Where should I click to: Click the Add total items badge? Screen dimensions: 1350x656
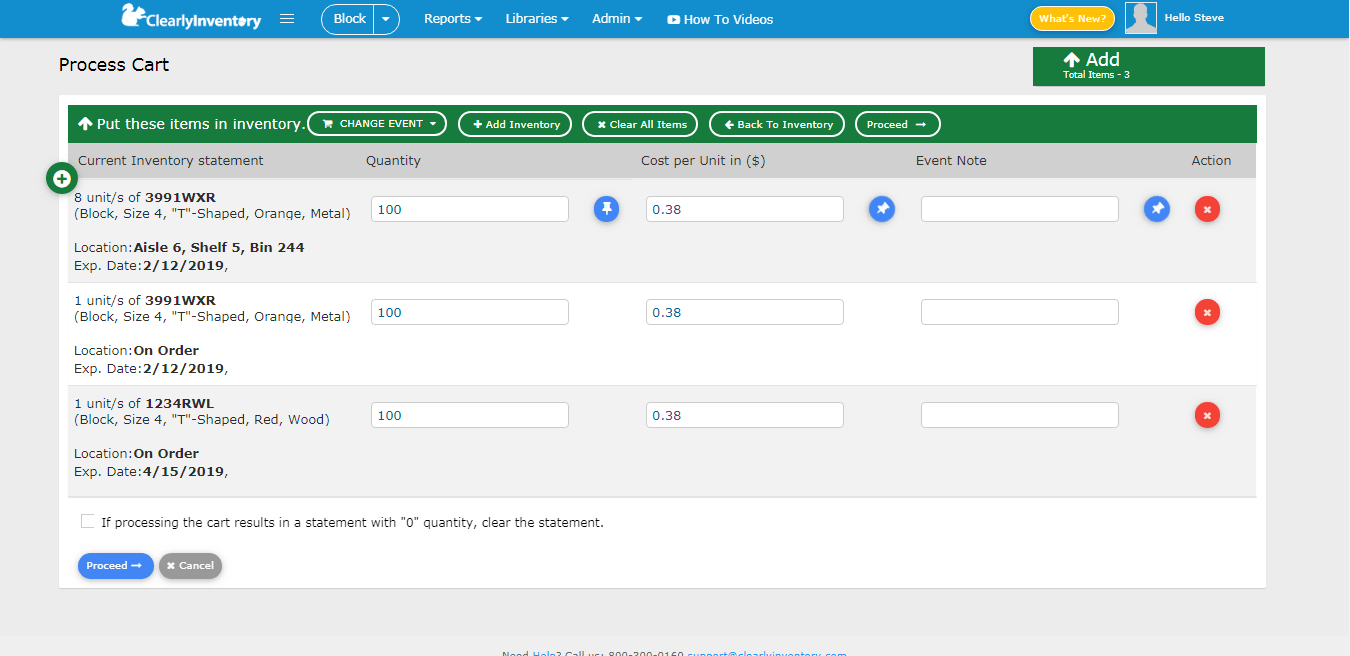click(x=1148, y=65)
